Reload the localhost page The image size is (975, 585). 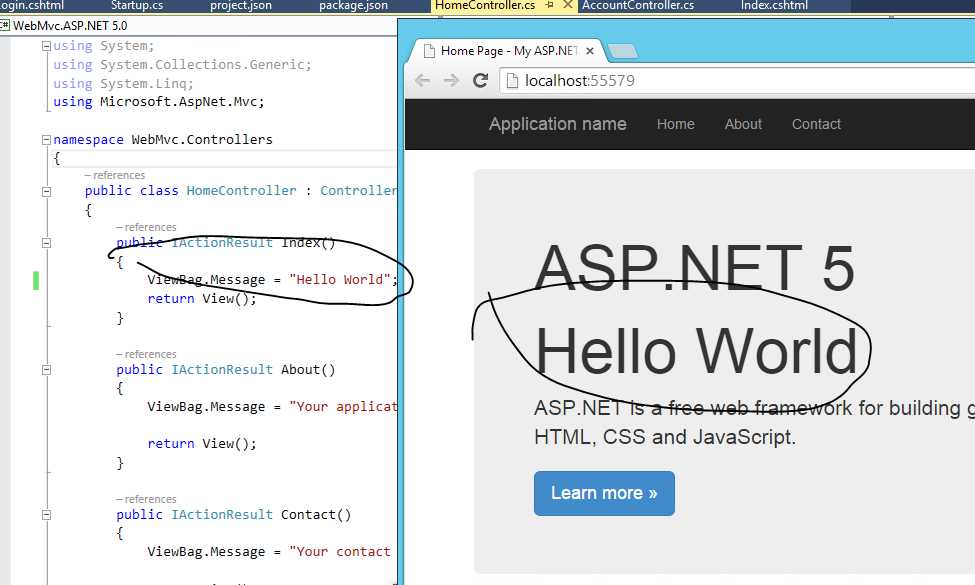click(480, 80)
